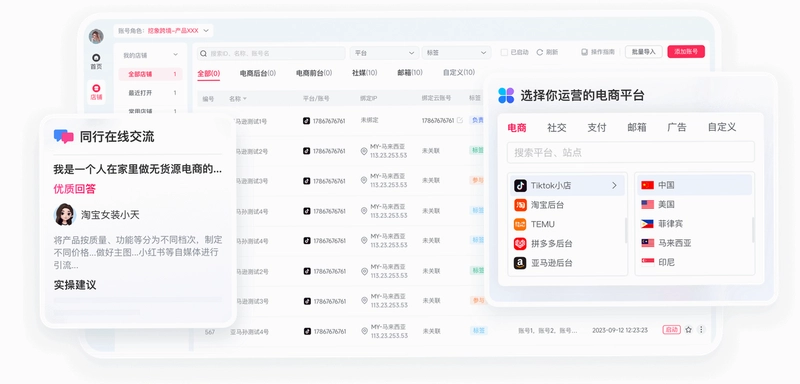Open the 平台 dropdown filter
800x384 pixels.
(384, 53)
